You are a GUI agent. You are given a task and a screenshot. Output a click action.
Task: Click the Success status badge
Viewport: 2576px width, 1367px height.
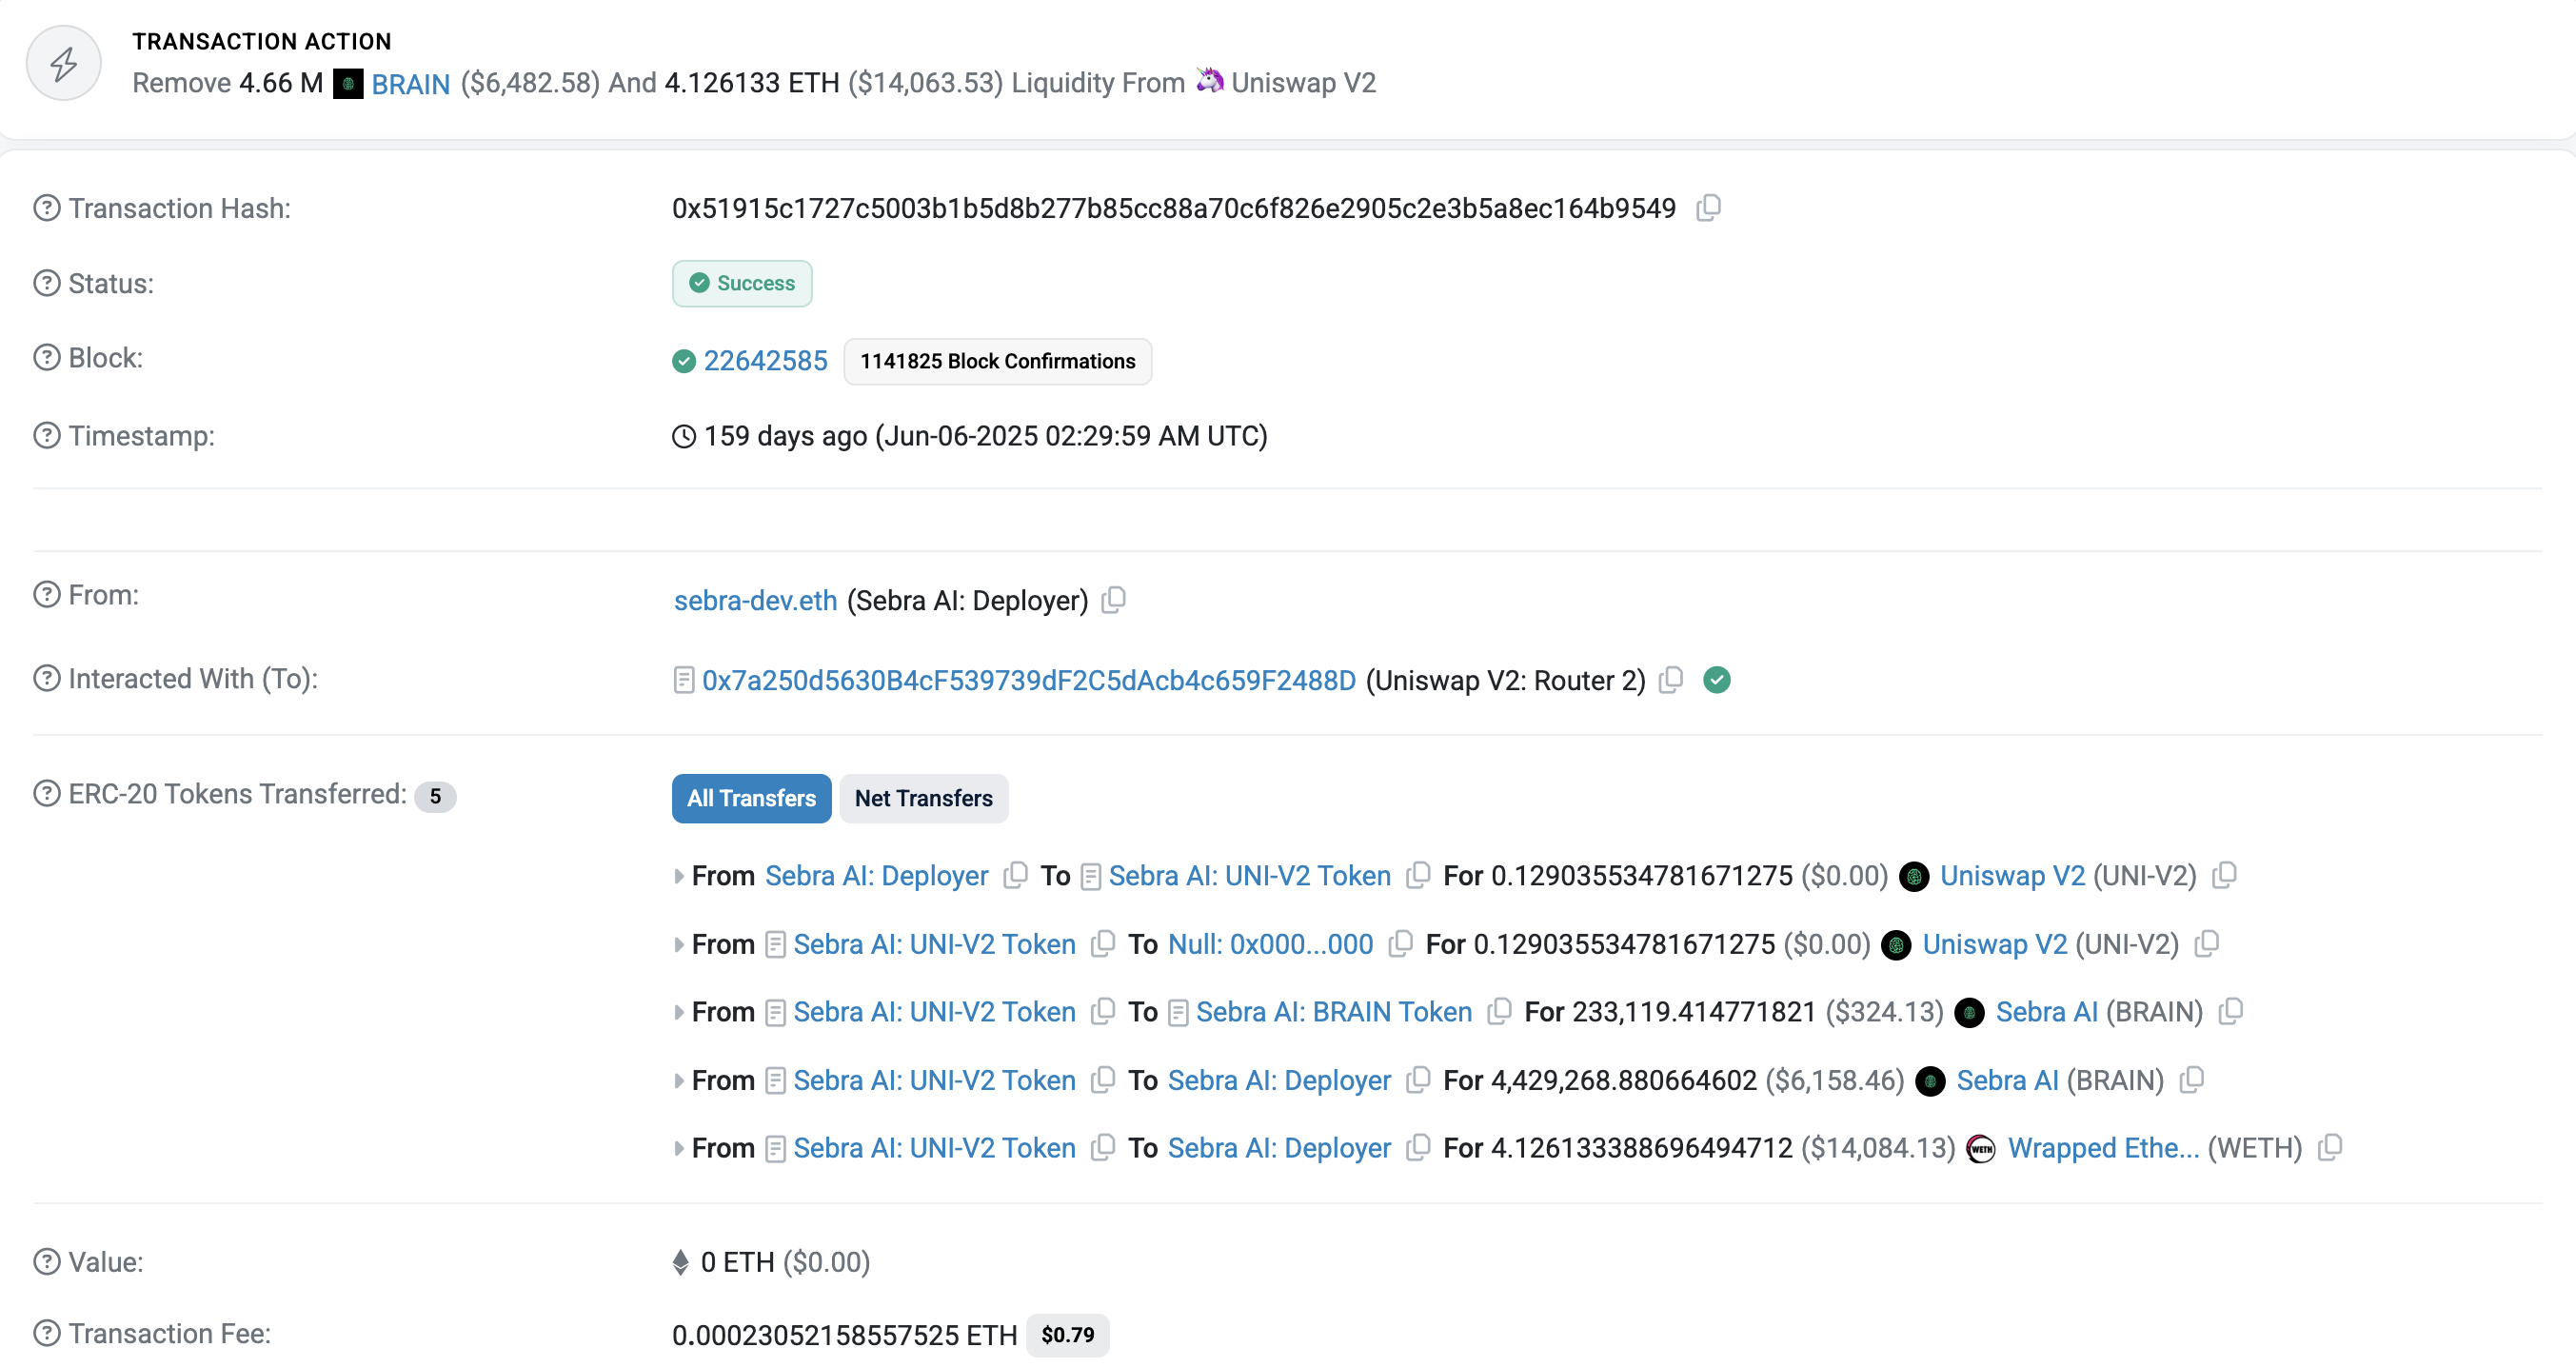[742, 283]
